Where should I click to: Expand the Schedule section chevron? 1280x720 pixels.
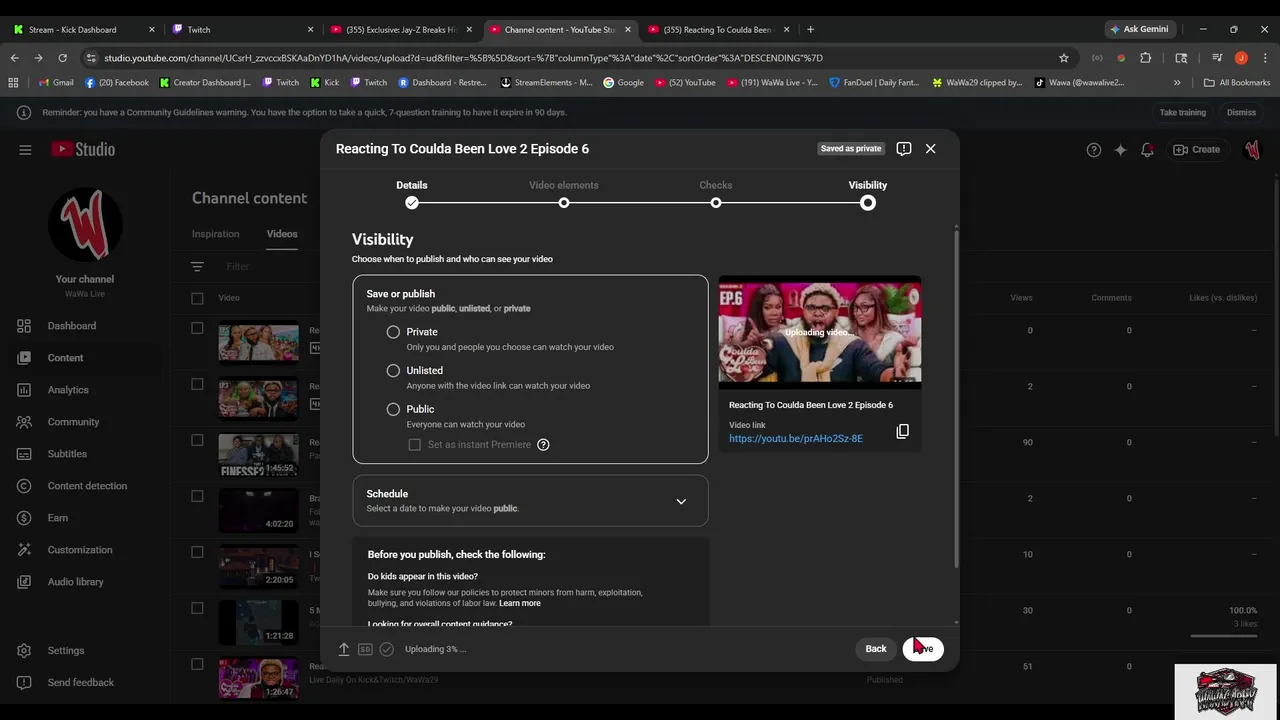click(x=681, y=501)
